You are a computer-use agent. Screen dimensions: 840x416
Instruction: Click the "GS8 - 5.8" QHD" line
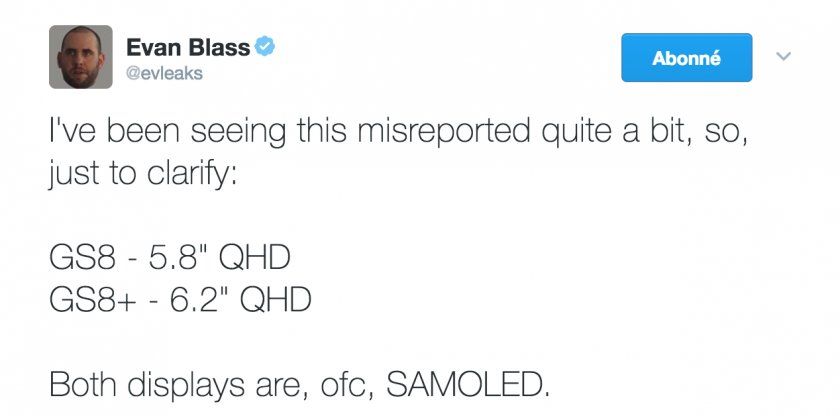[x=170, y=257]
